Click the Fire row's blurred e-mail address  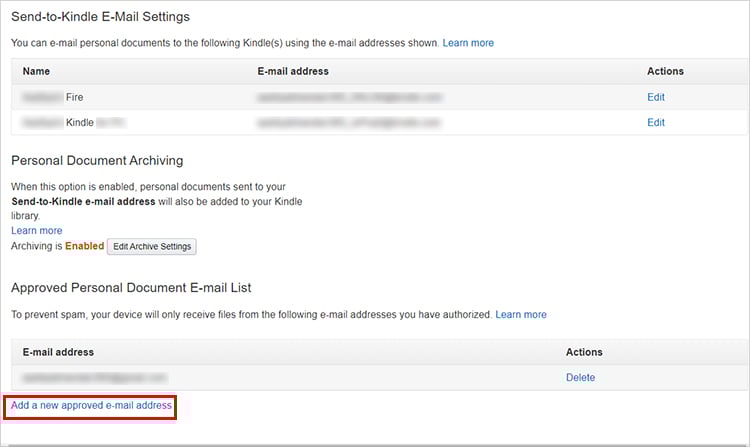[x=349, y=97]
